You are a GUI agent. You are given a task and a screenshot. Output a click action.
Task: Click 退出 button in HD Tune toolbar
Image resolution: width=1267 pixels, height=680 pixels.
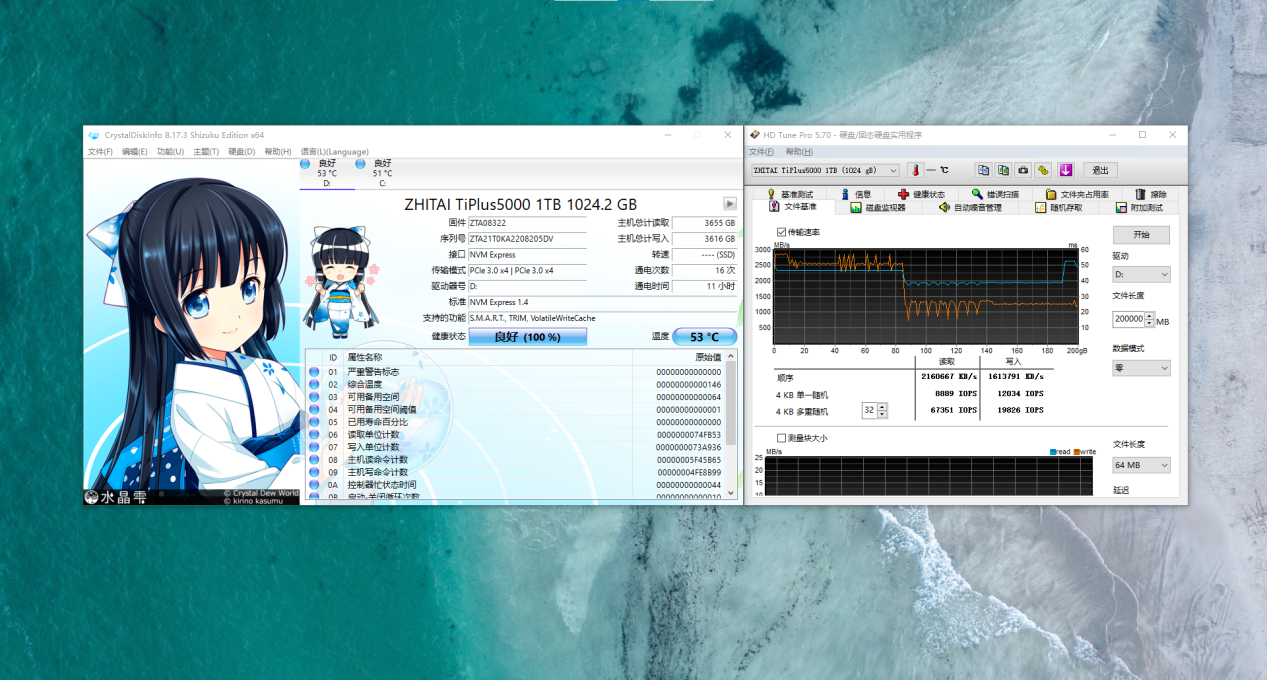(1100, 170)
